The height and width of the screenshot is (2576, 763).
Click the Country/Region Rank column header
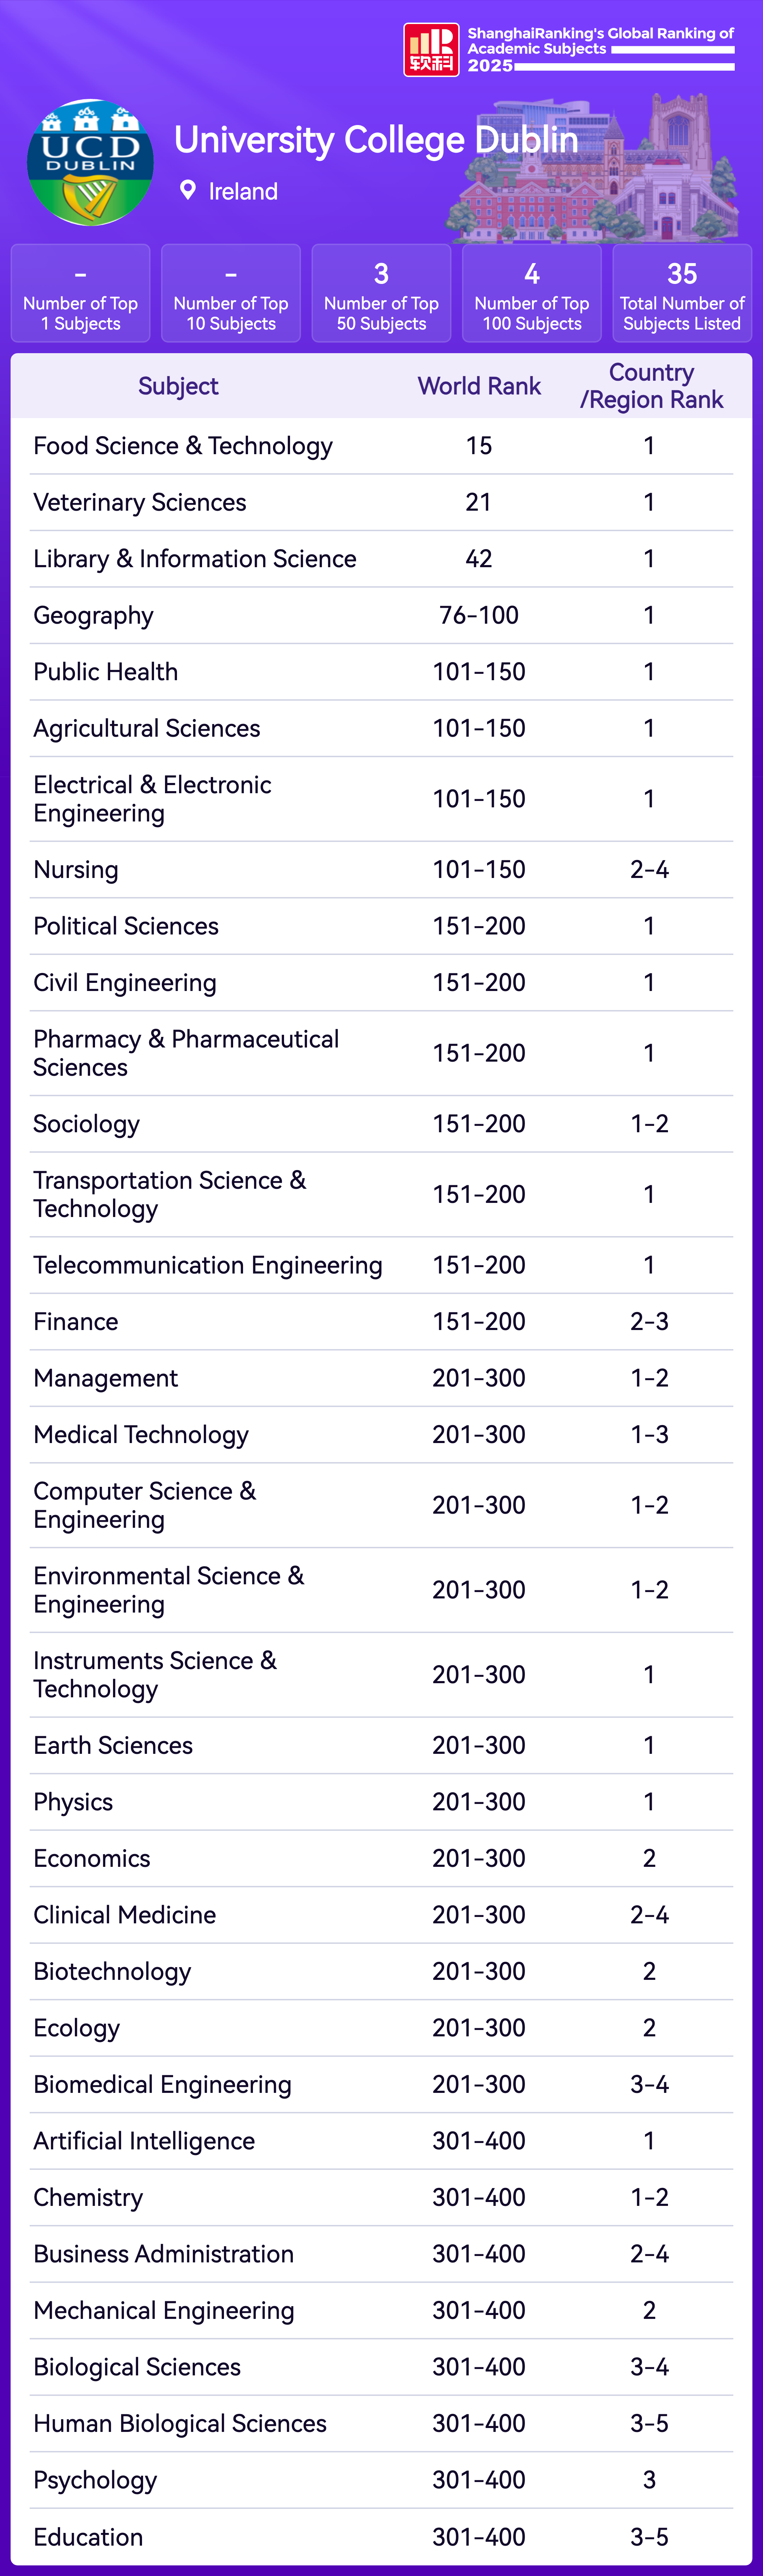(651, 386)
